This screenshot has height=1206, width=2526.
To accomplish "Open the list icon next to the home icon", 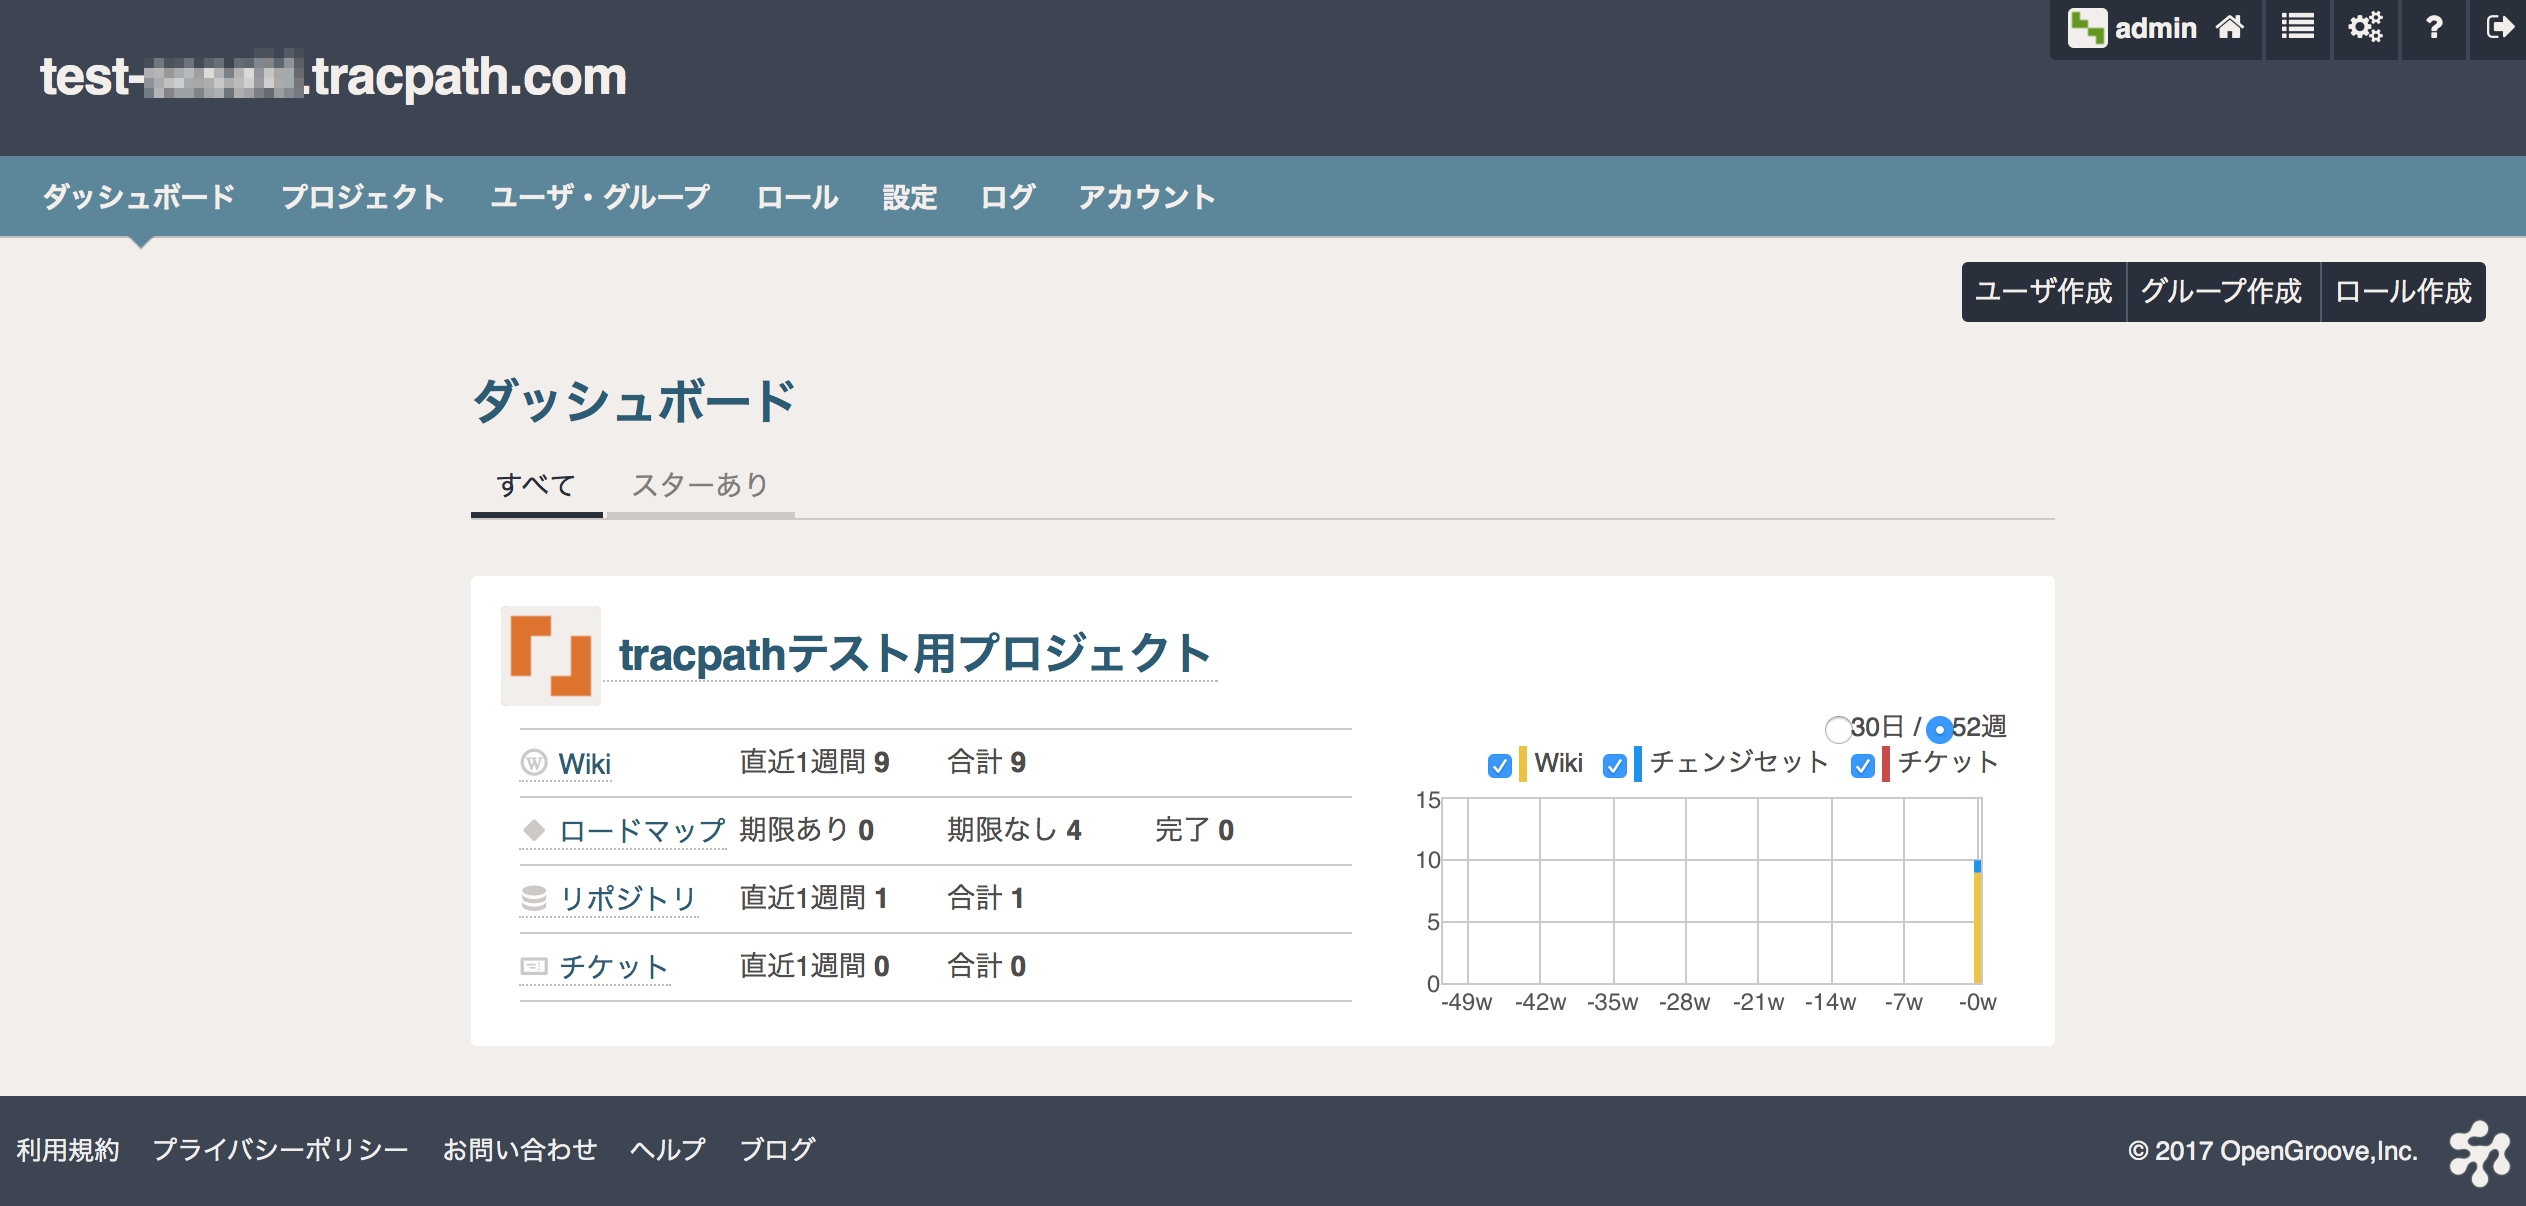I will (2297, 27).
